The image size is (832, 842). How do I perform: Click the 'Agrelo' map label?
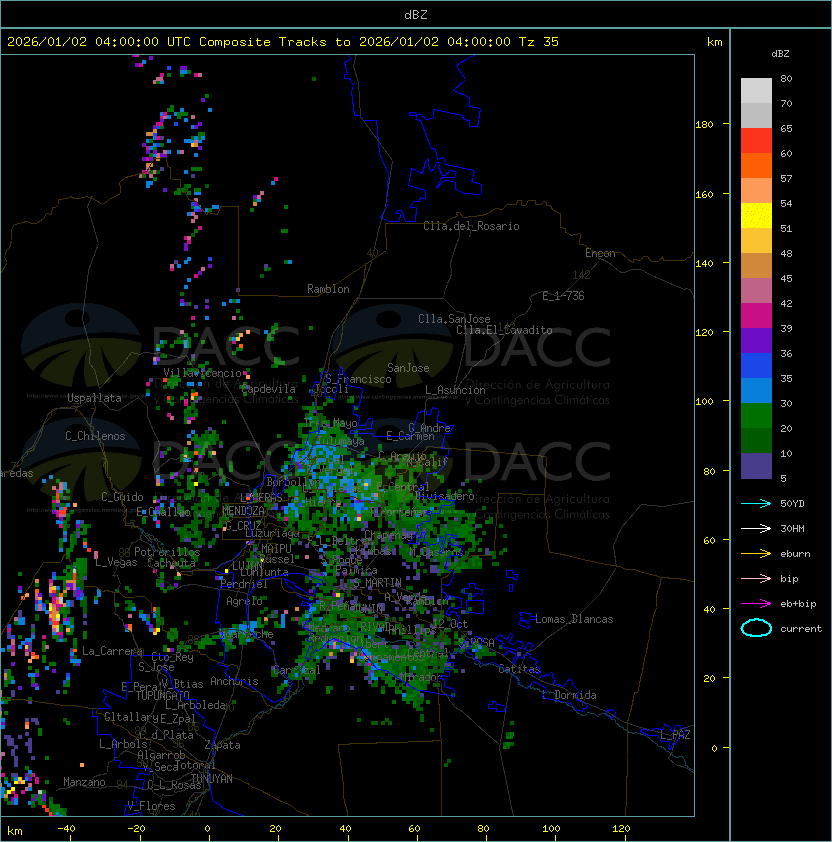click(x=244, y=601)
